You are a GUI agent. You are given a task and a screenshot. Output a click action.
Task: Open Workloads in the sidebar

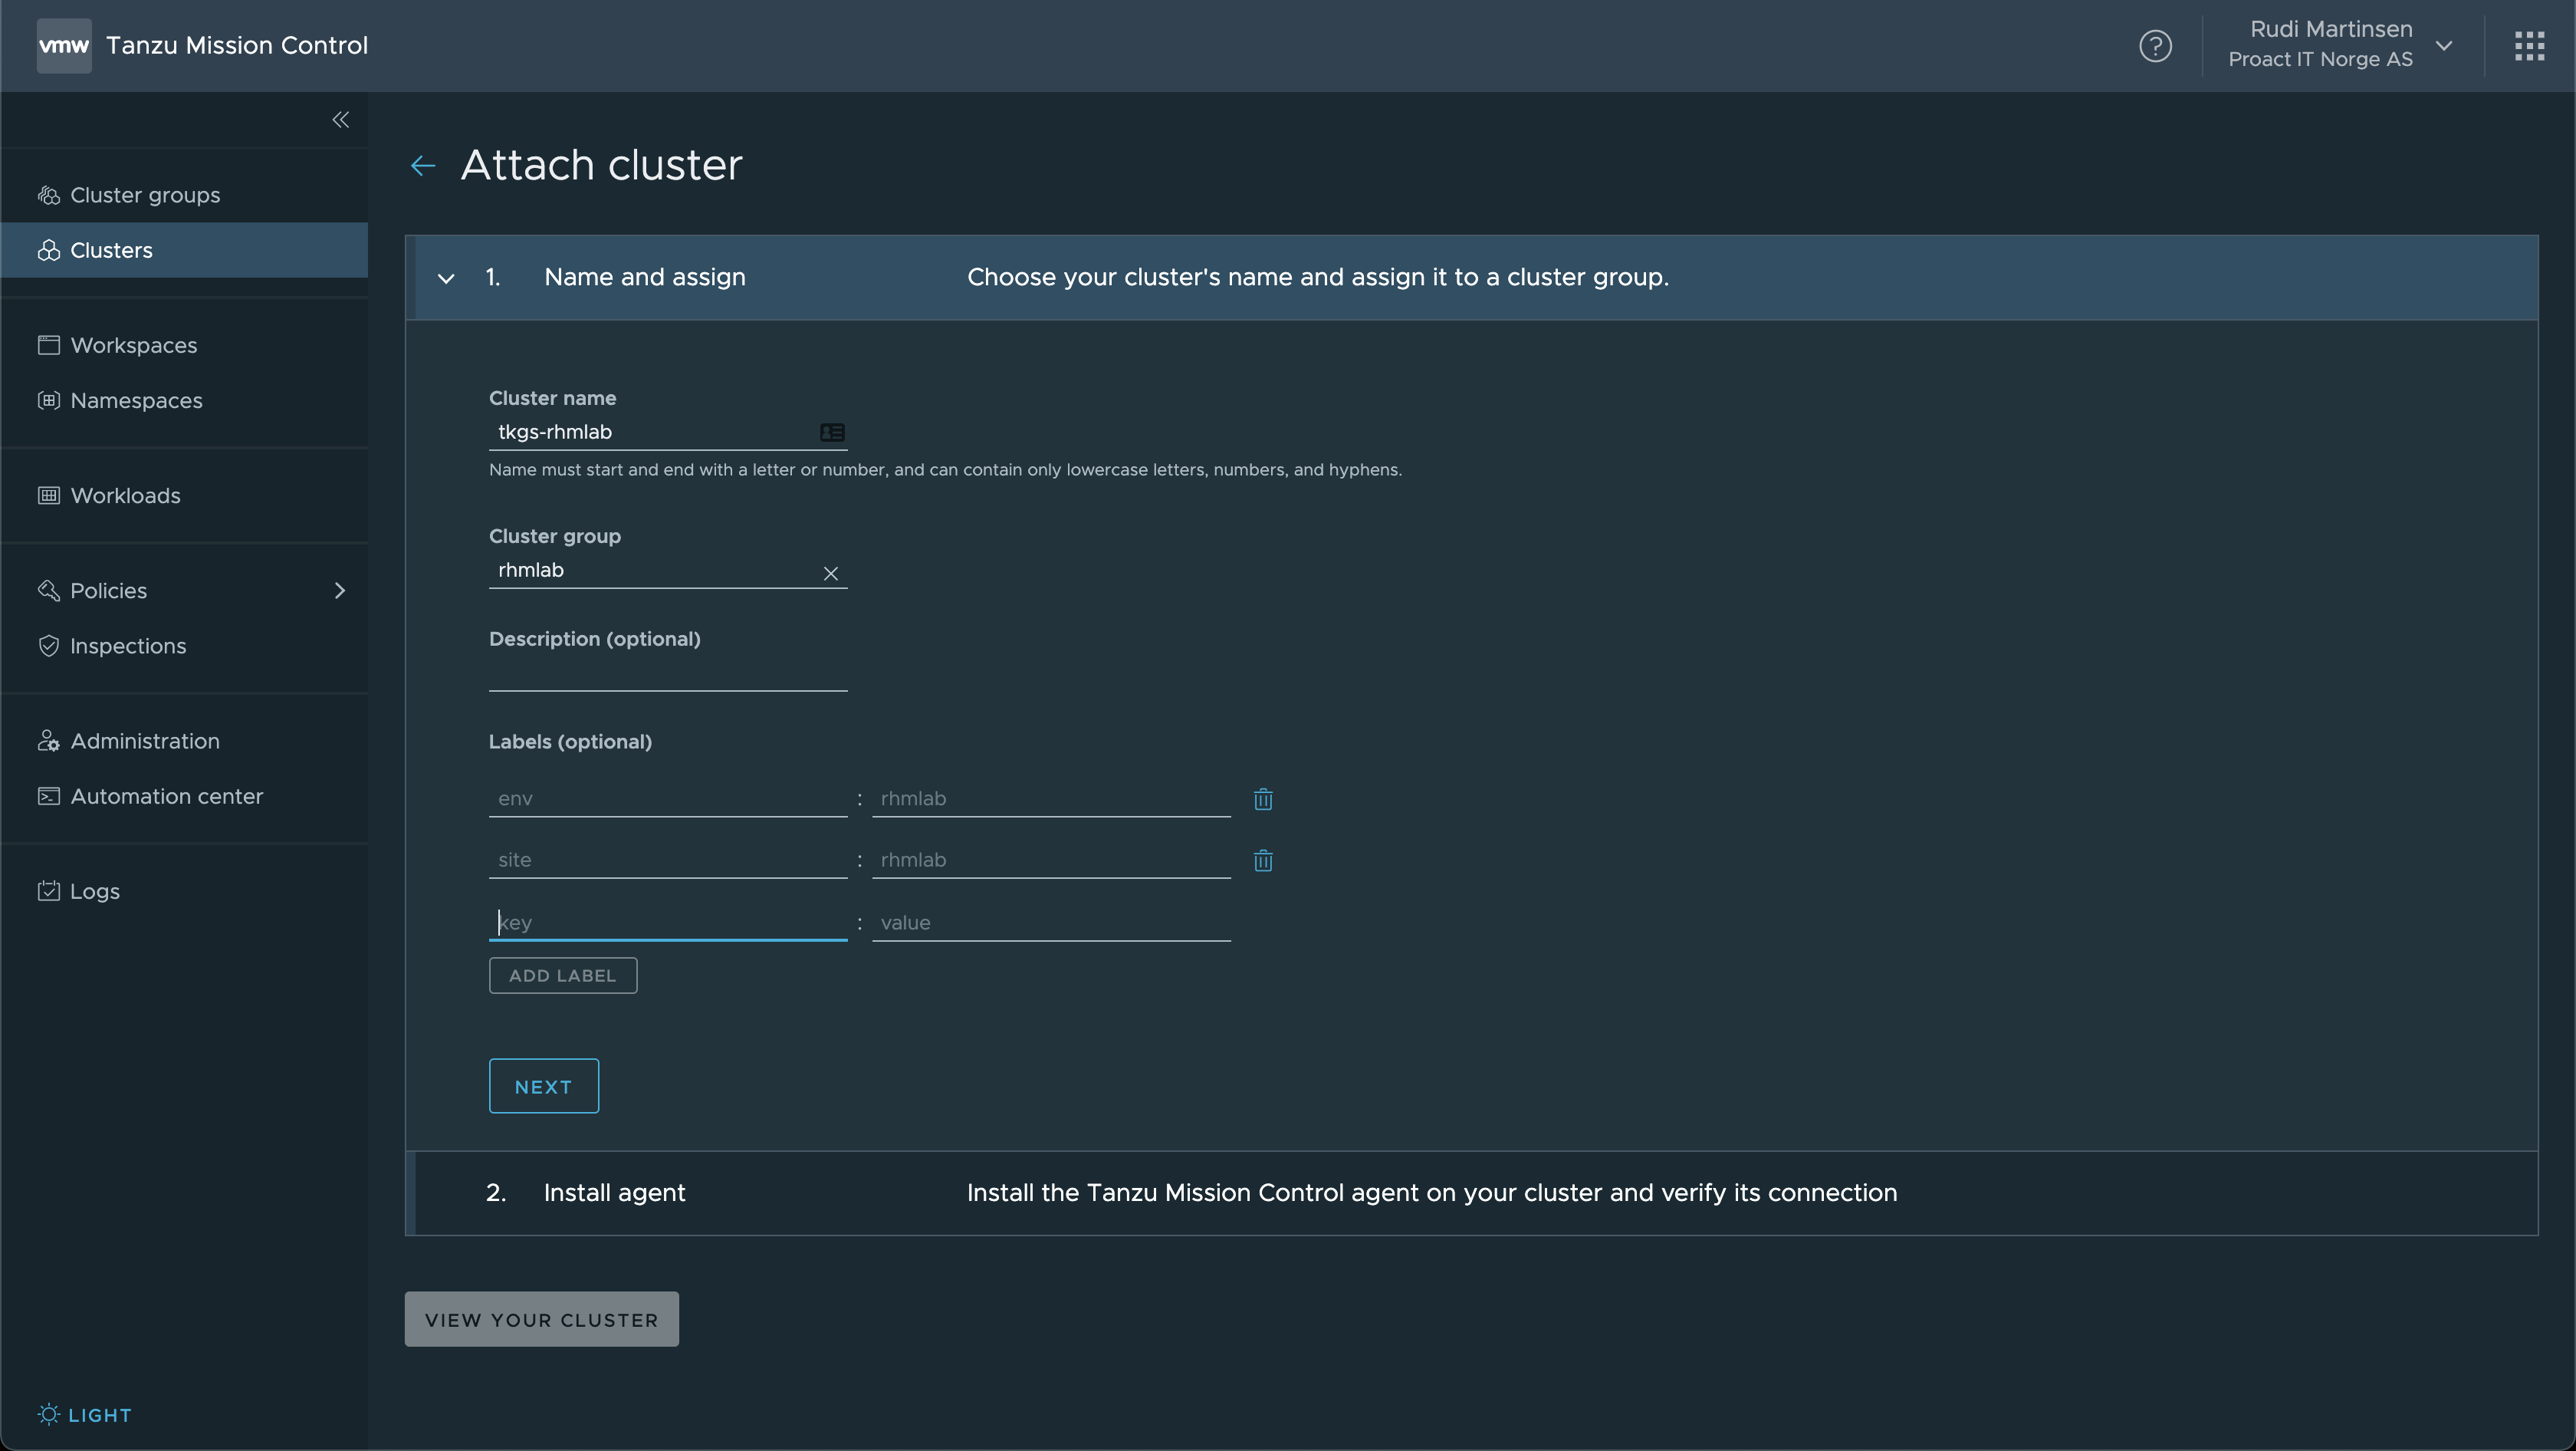tap(185, 495)
